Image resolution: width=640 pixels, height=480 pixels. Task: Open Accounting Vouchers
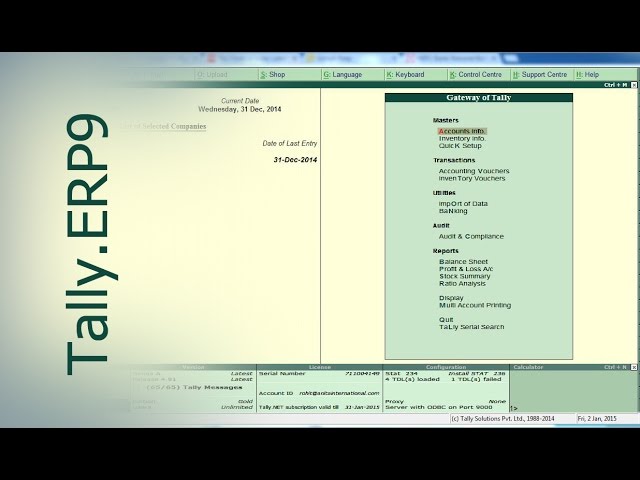[474, 171]
